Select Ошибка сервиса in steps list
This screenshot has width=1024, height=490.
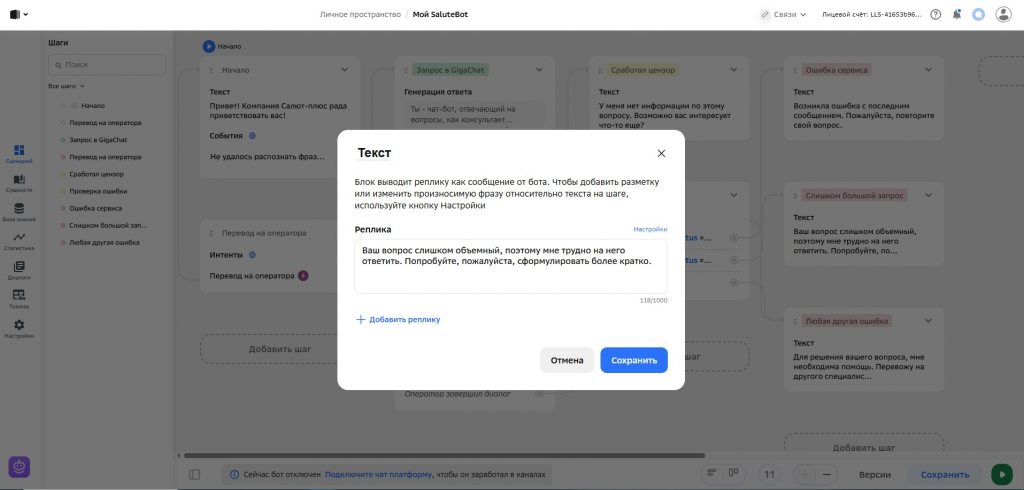click(x=95, y=208)
